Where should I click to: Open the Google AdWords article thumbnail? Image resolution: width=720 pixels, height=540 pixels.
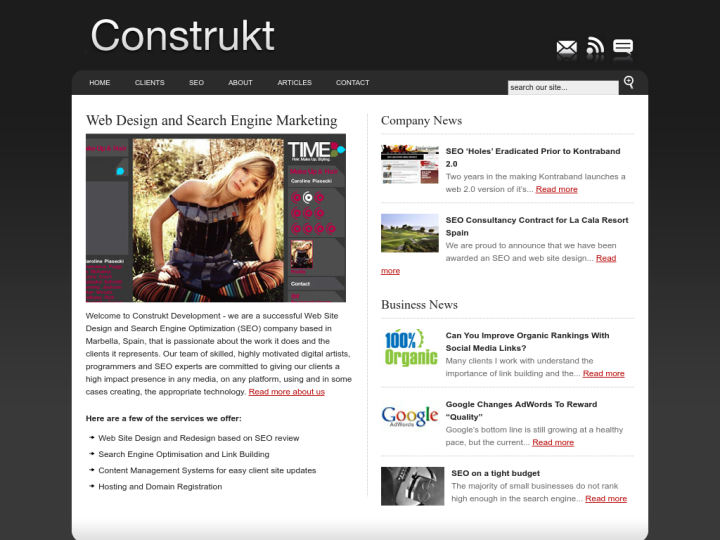pos(410,416)
